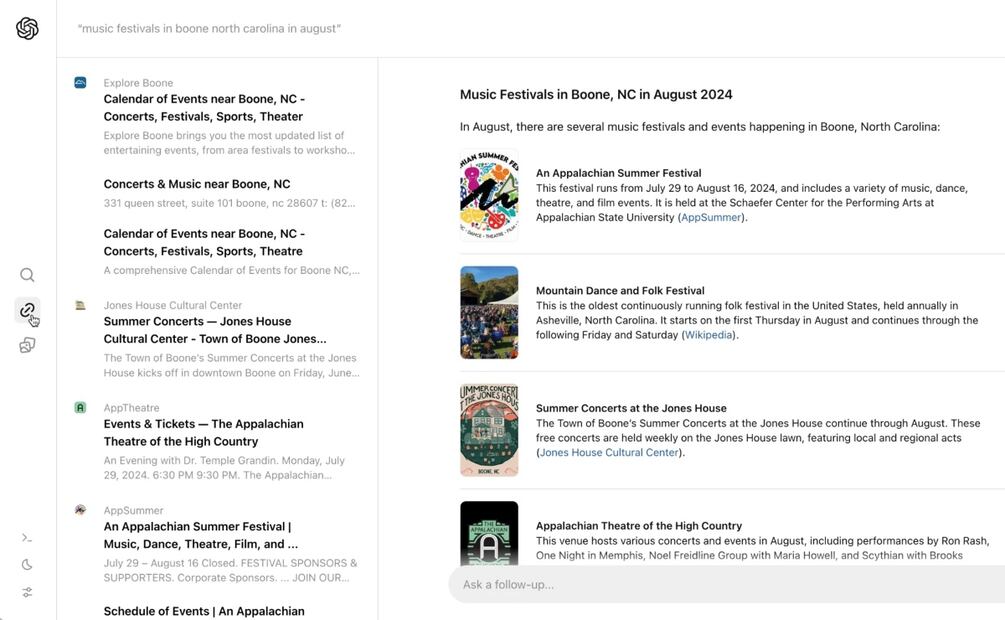Click the Ask a follow-up input field

(x=720, y=584)
